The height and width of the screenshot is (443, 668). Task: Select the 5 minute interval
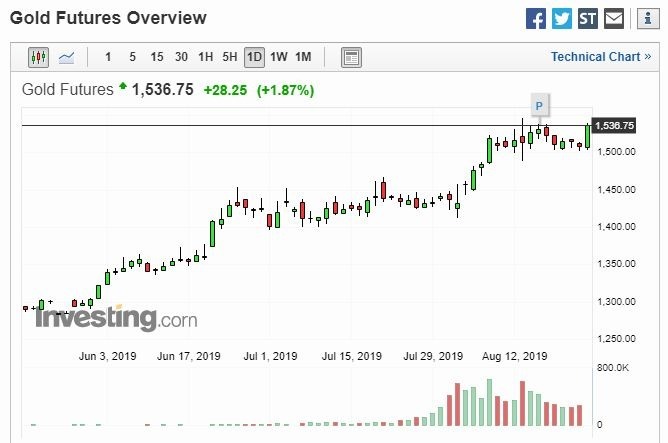(132, 57)
